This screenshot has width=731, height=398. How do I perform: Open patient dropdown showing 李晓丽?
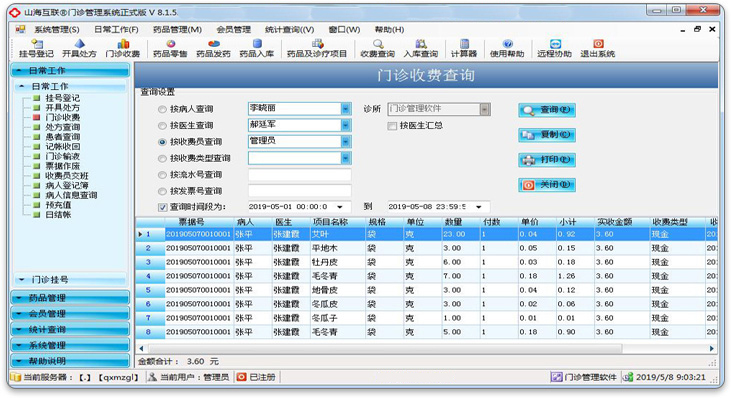tap(345, 109)
